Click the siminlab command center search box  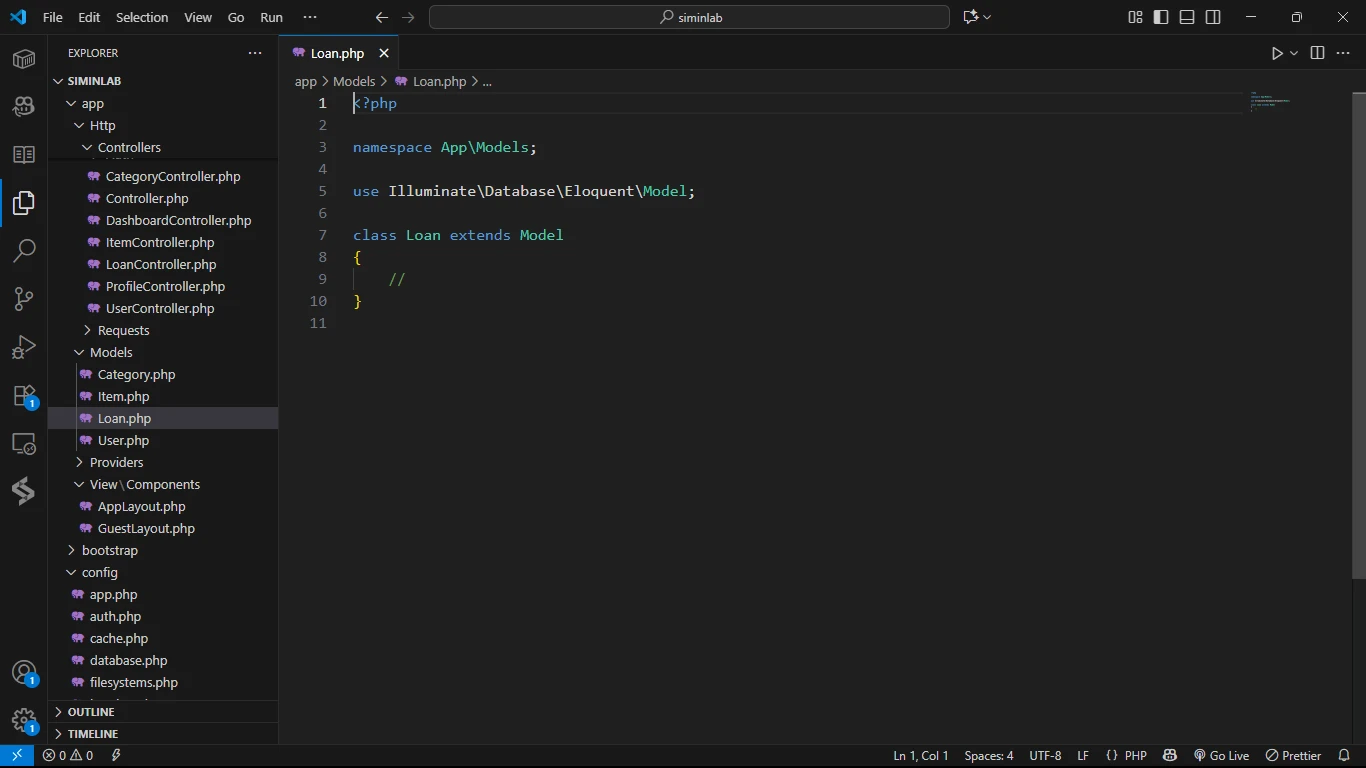tap(689, 17)
